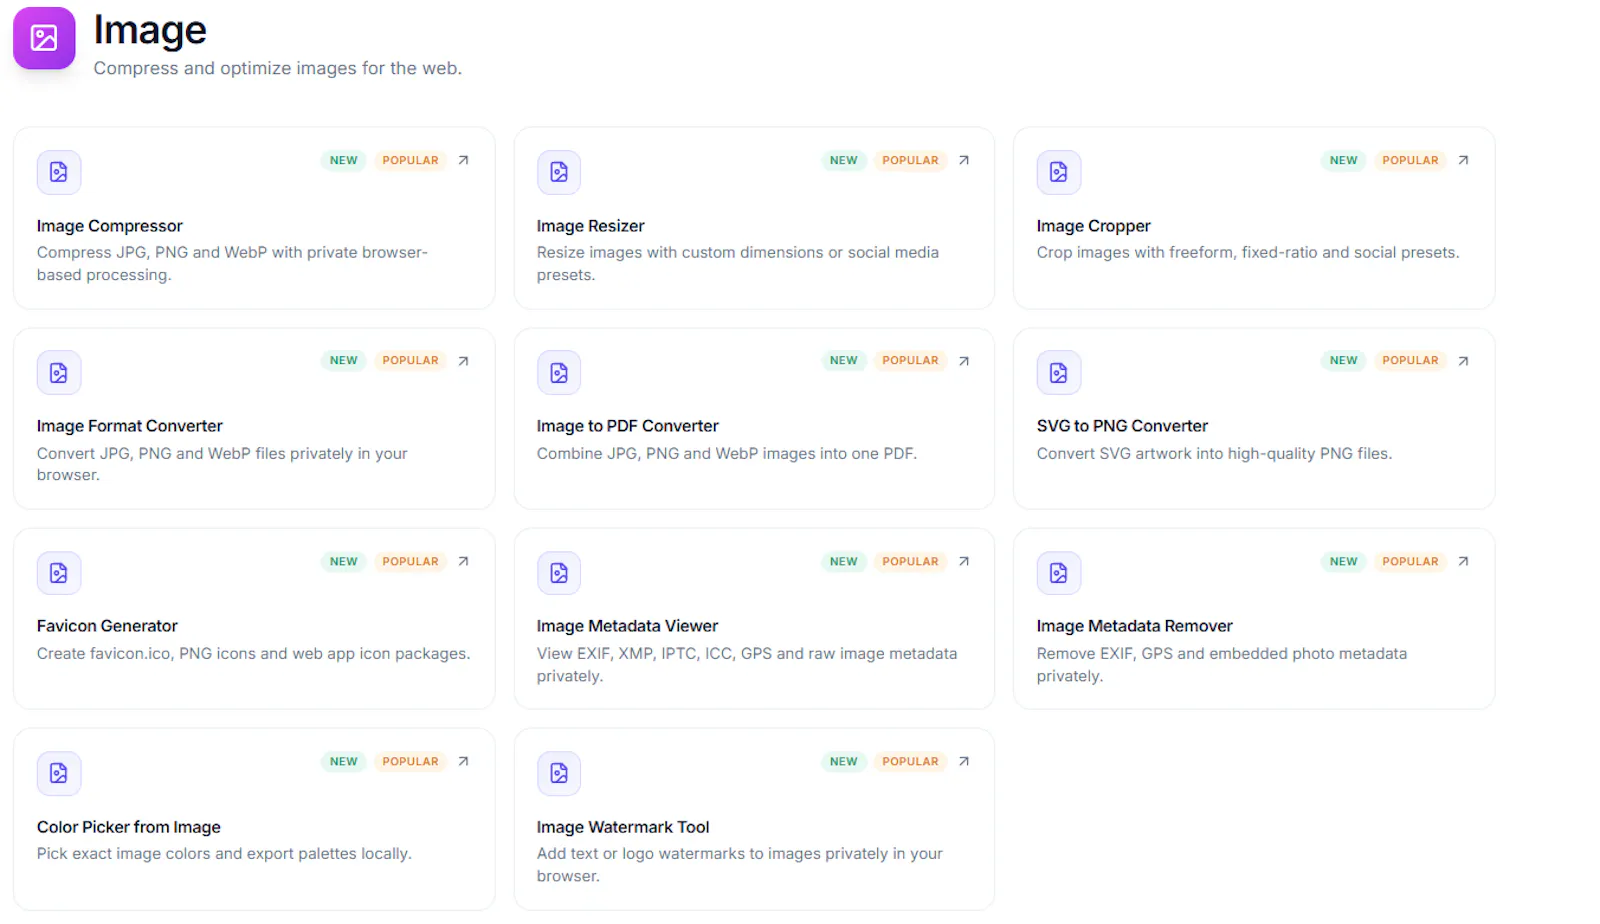Open Image Format Converter via its arrow icon
The height and width of the screenshot is (924, 1600).
click(463, 361)
